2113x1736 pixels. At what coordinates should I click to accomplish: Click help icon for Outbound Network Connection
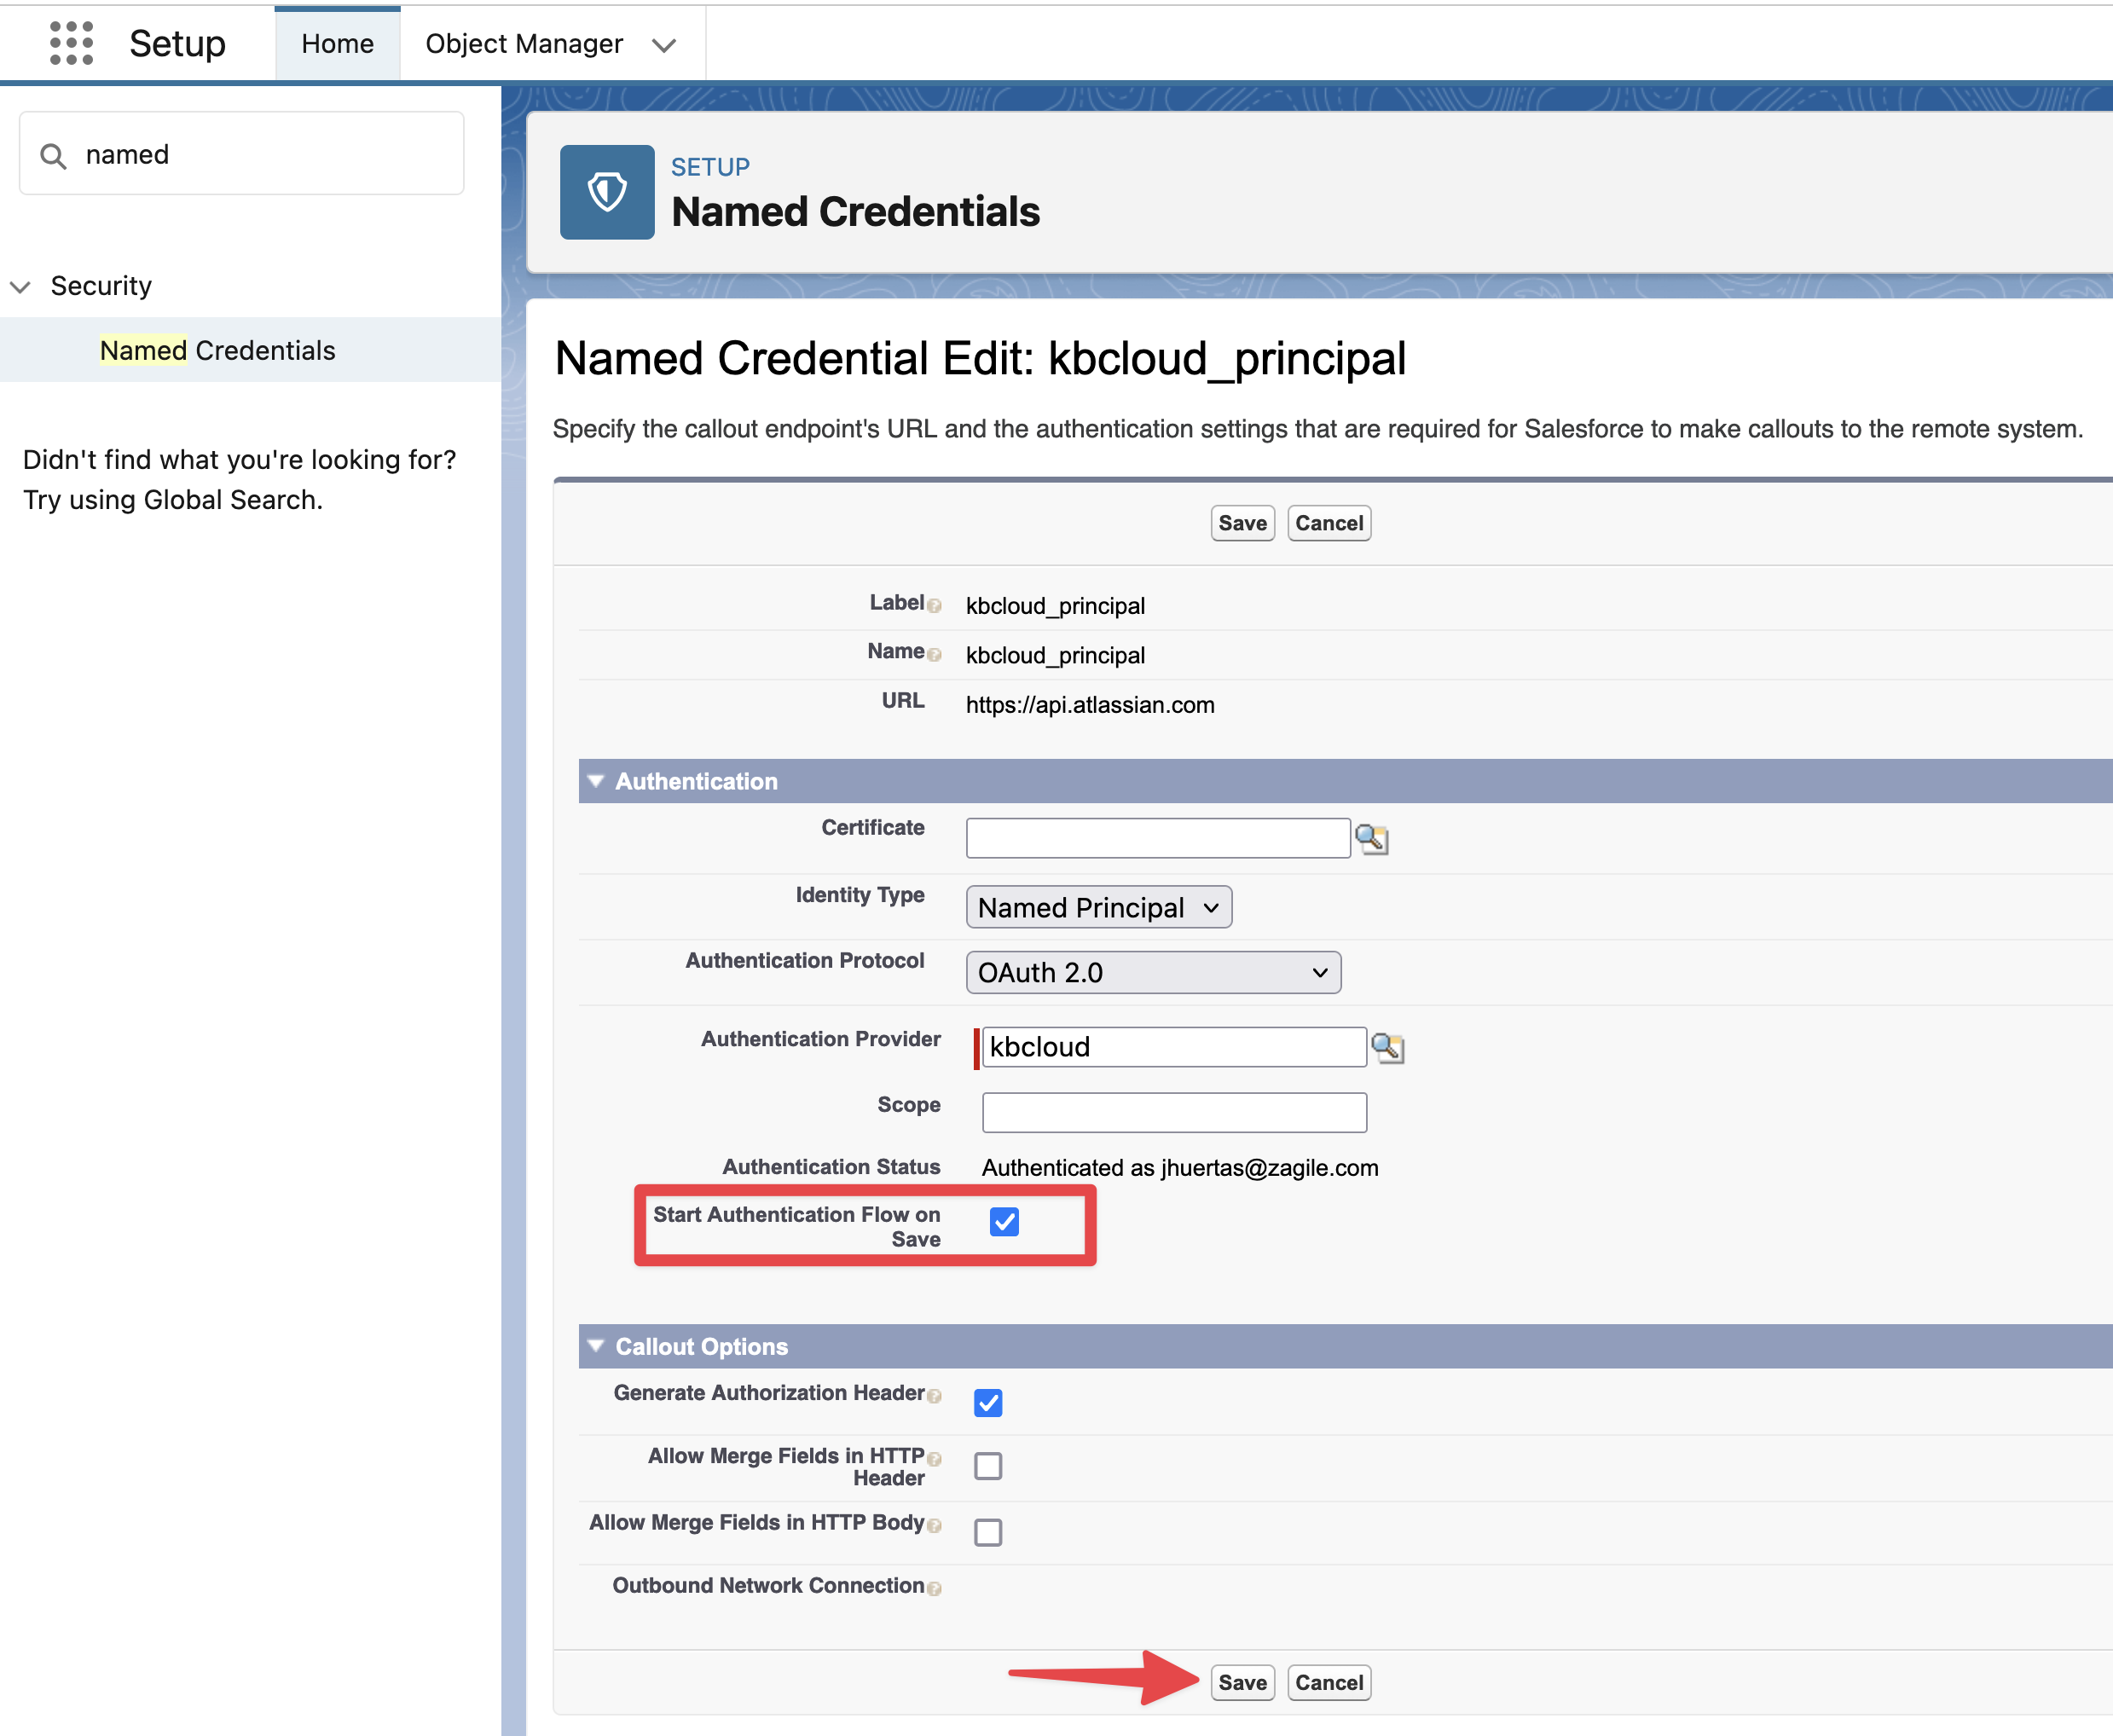pos(934,1588)
